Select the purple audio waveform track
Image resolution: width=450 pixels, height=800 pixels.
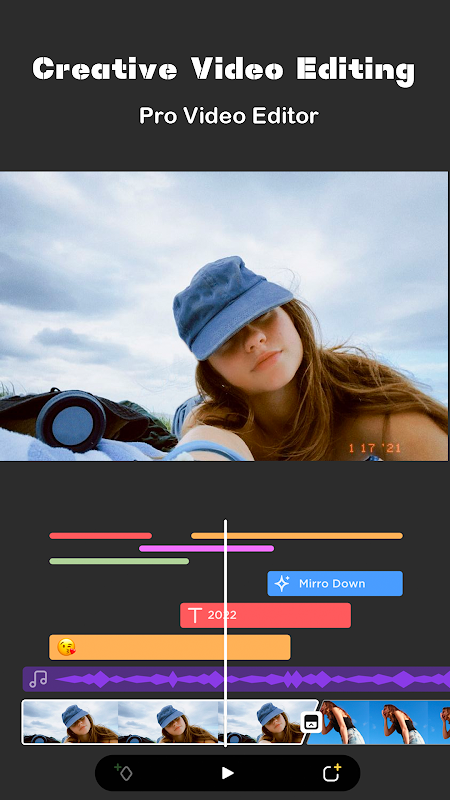tap(236, 679)
